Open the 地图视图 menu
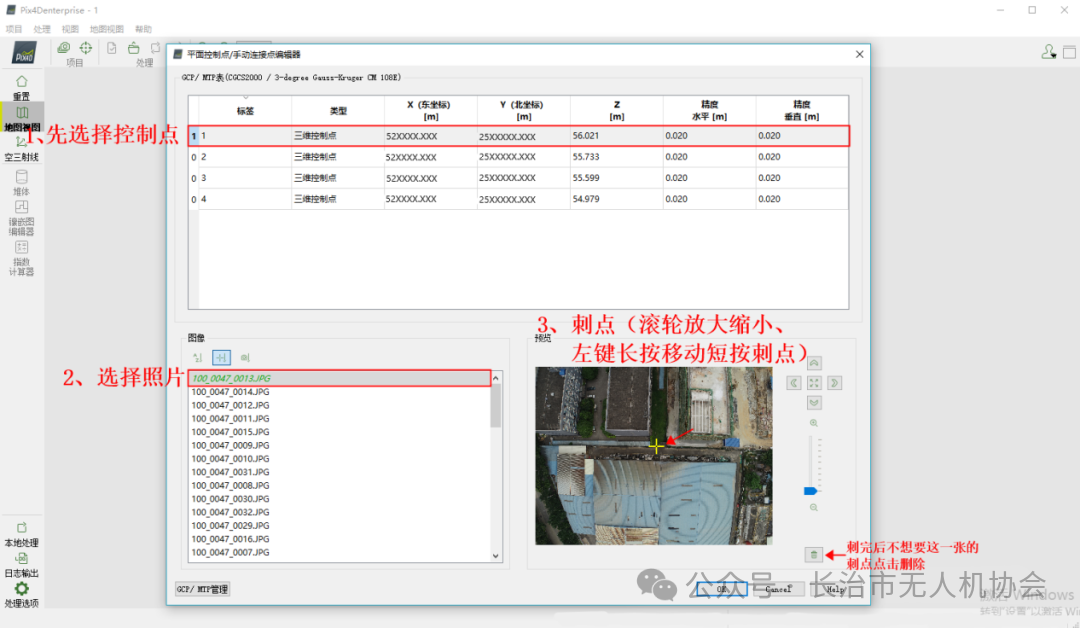 pos(107,29)
